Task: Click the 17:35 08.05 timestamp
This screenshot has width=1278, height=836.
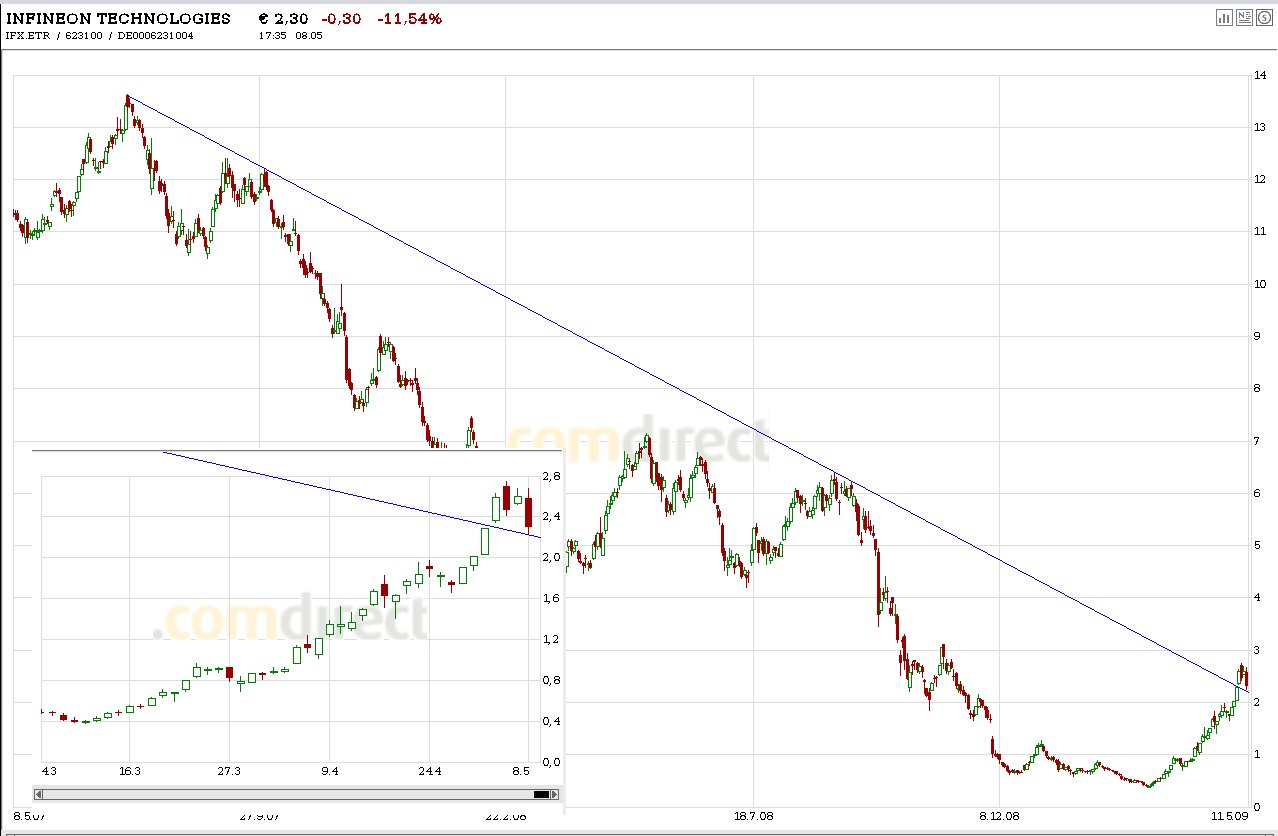Action: 289,35
